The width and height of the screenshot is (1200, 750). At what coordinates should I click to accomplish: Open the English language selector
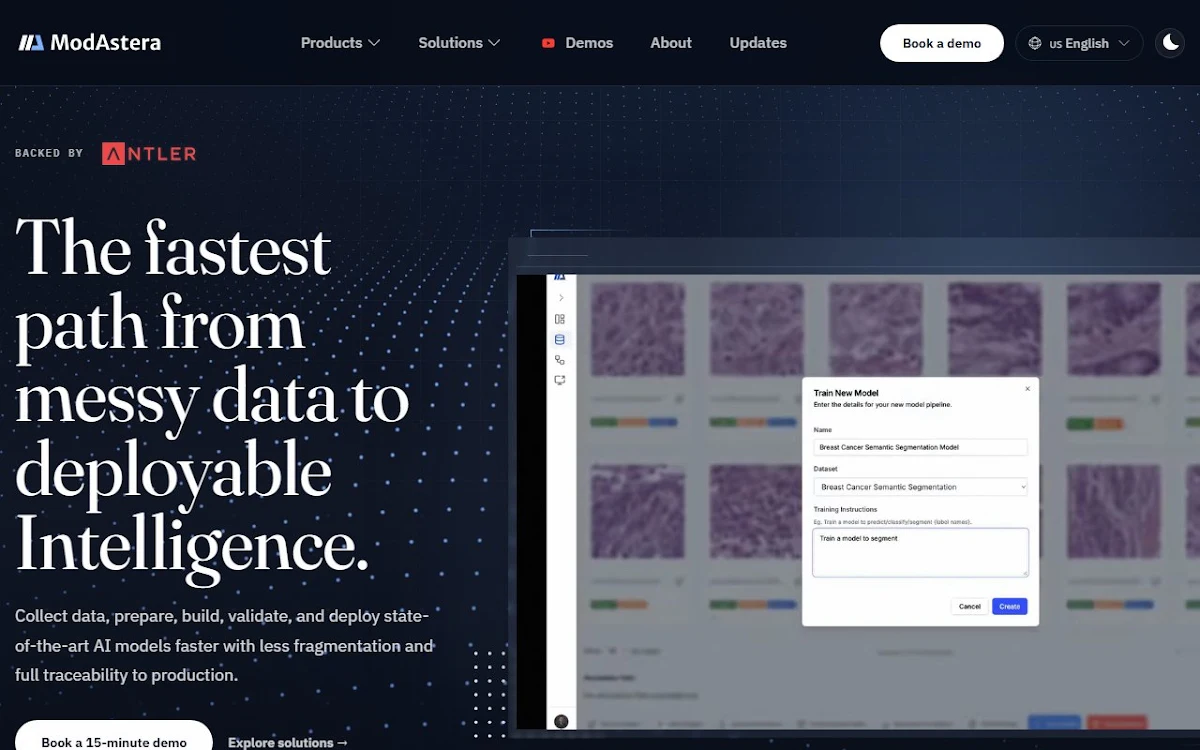pyautogui.click(x=1079, y=43)
